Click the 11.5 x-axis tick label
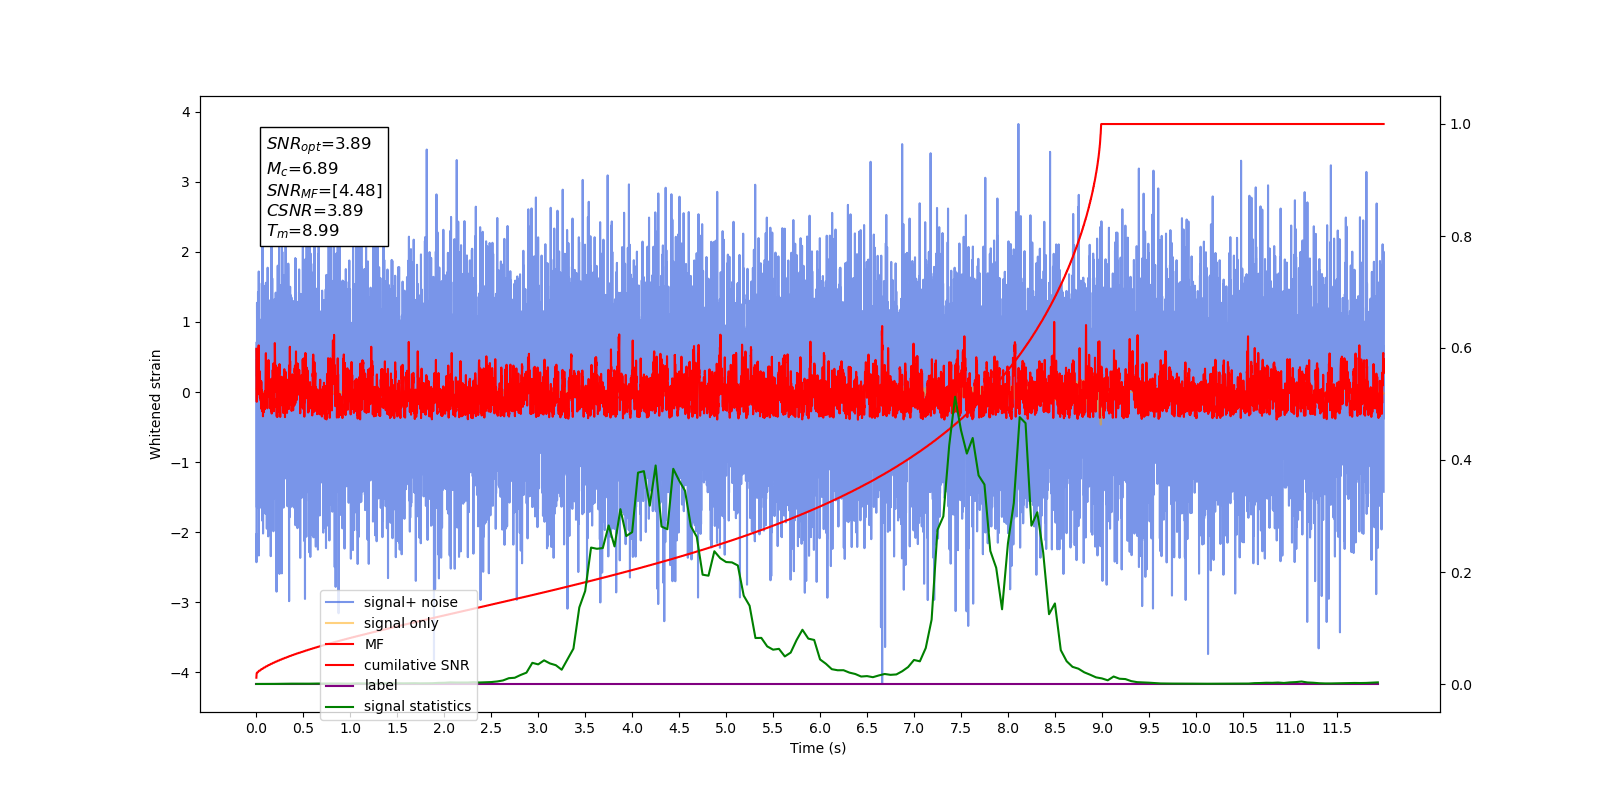Viewport: 1600px width, 800px height. pos(1337,728)
